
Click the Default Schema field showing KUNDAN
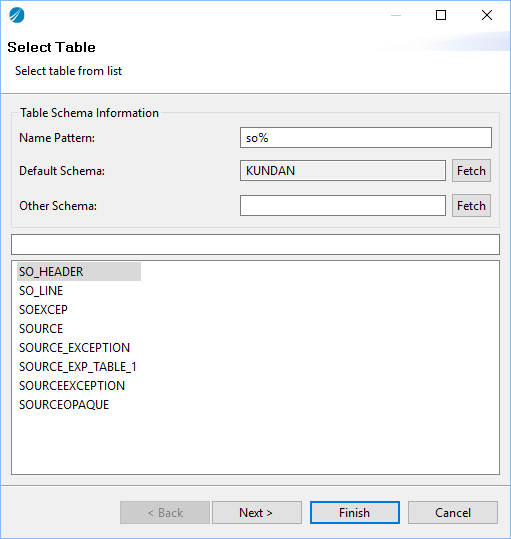point(343,171)
